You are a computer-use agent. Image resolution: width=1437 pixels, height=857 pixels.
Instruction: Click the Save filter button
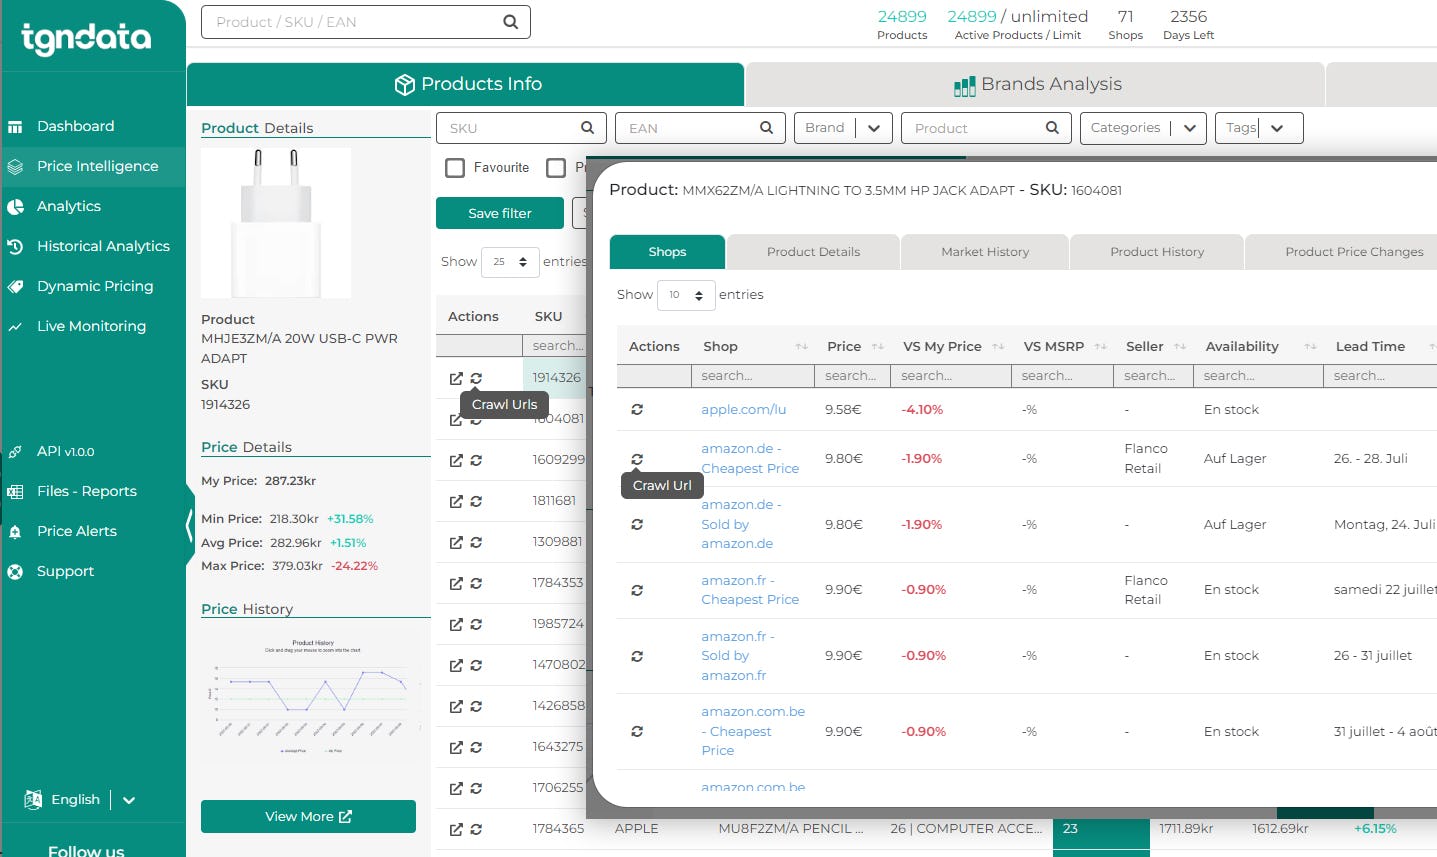click(x=500, y=213)
